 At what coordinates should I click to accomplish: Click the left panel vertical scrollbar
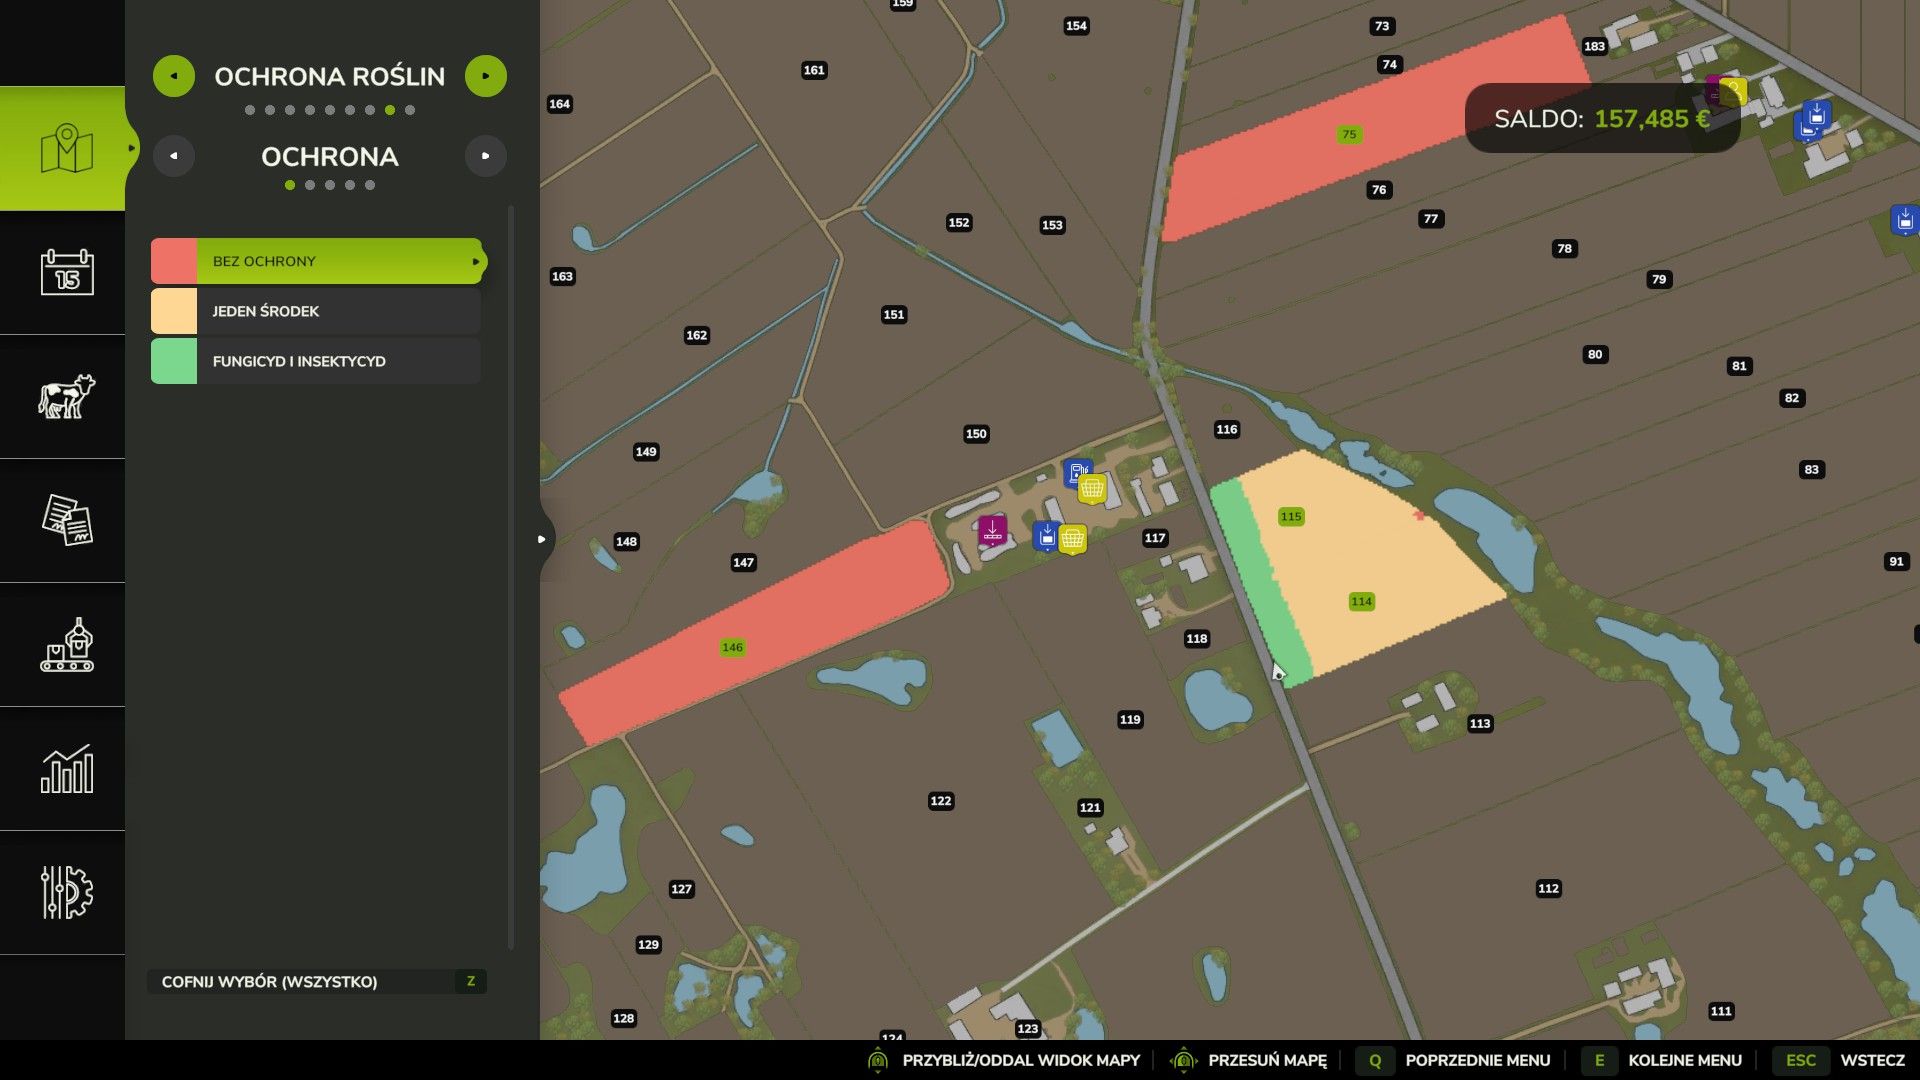point(511,577)
